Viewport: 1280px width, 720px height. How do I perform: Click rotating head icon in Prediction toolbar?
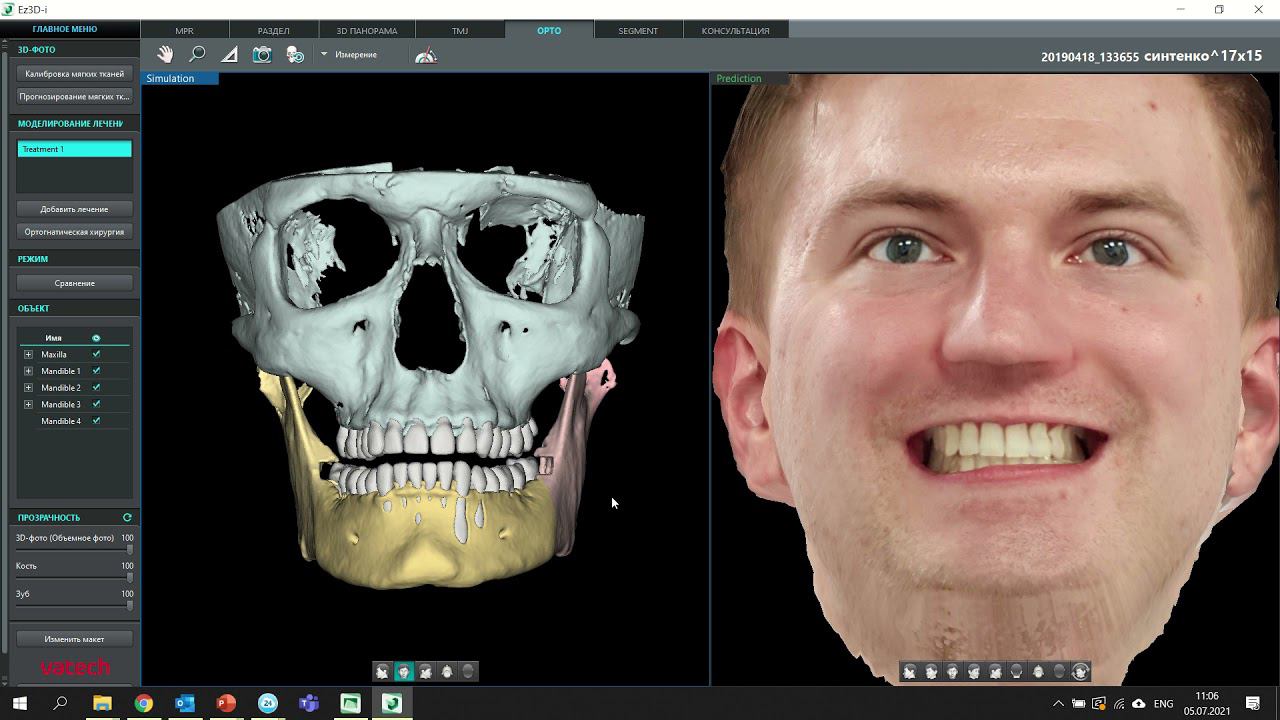1080,672
